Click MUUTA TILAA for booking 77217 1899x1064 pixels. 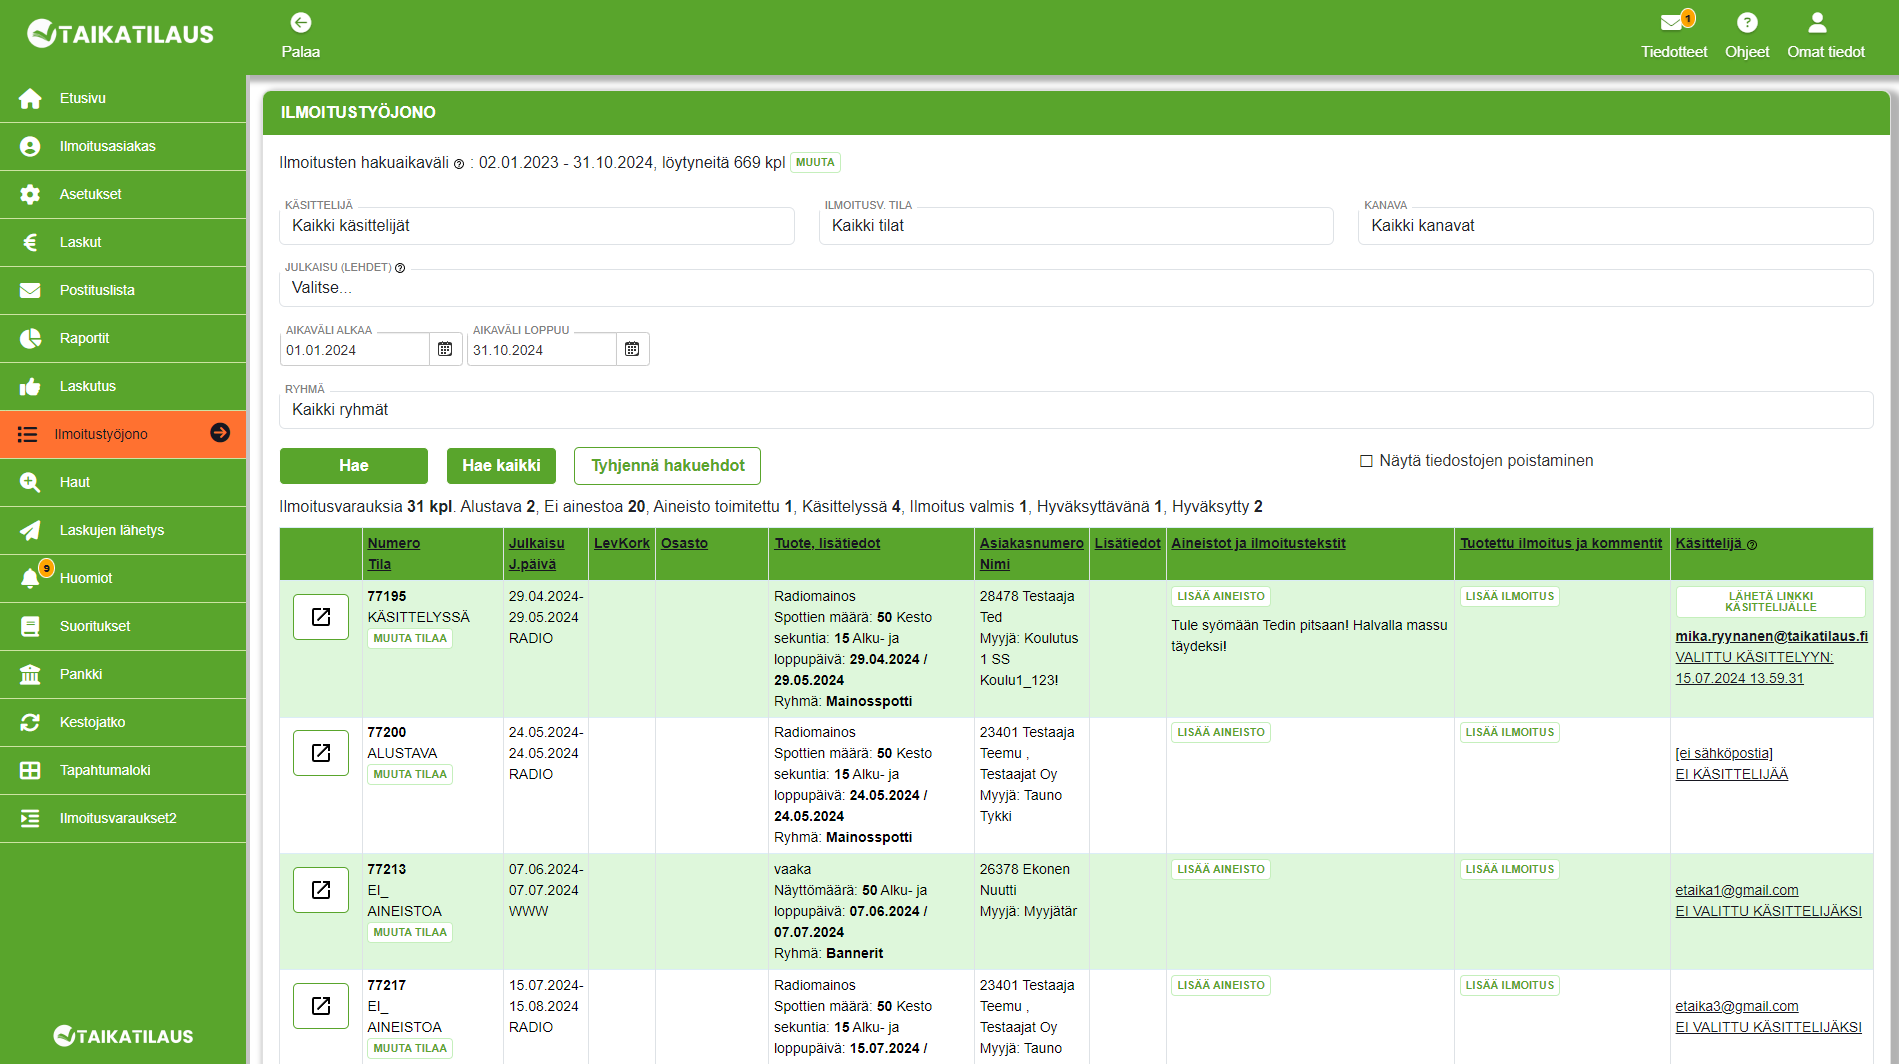(x=410, y=1048)
